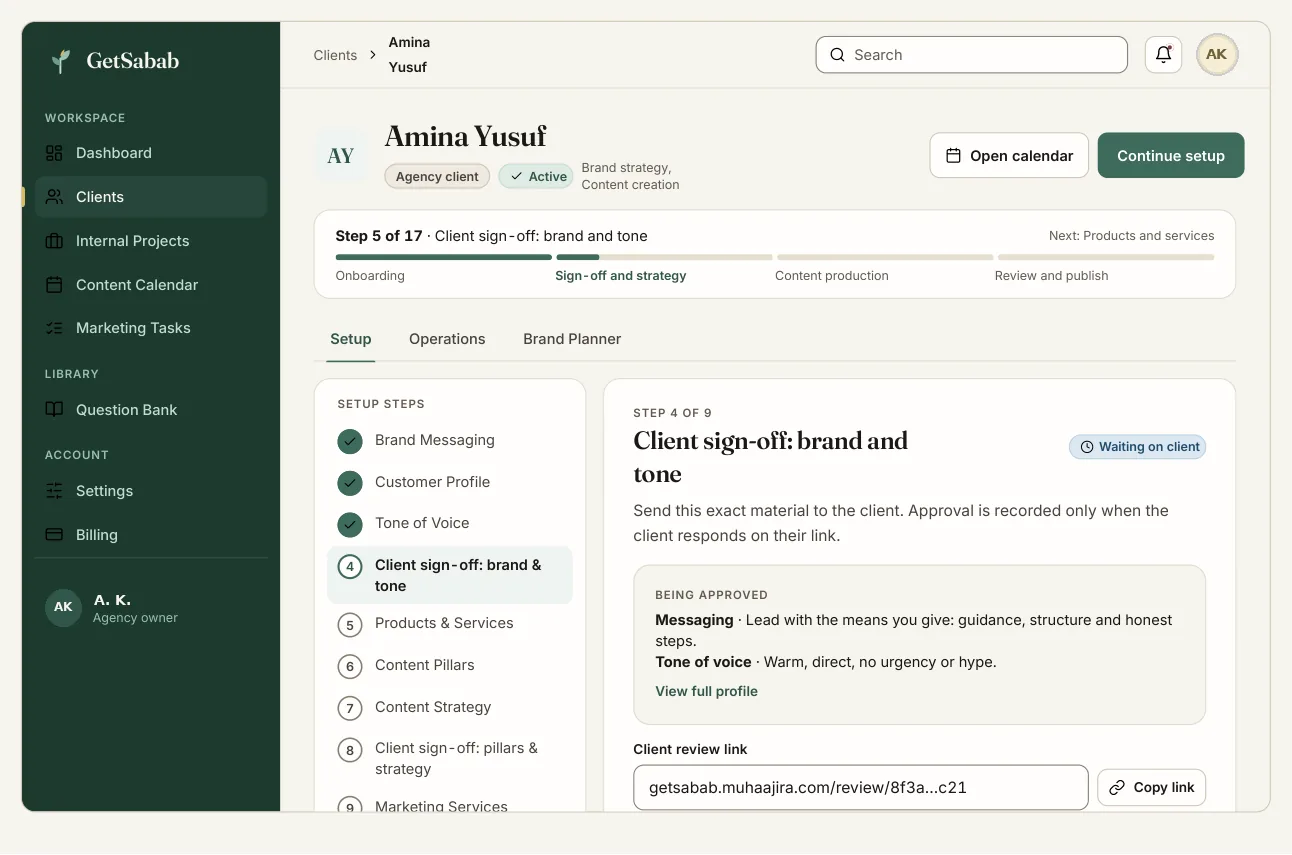Click the client review link field

pos(860,788)
